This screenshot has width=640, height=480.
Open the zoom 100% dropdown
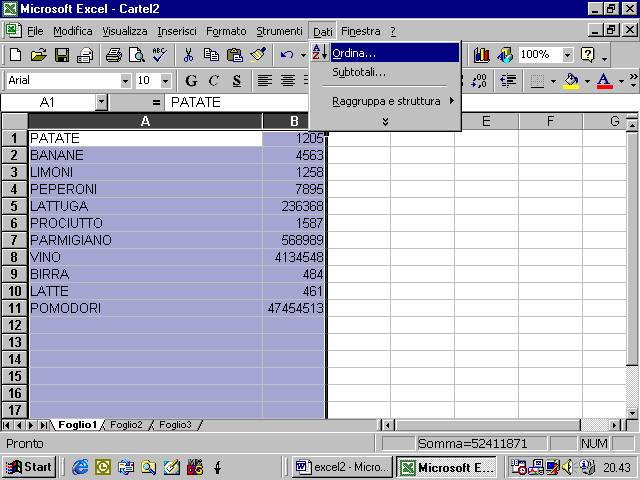tap(567, 55)
